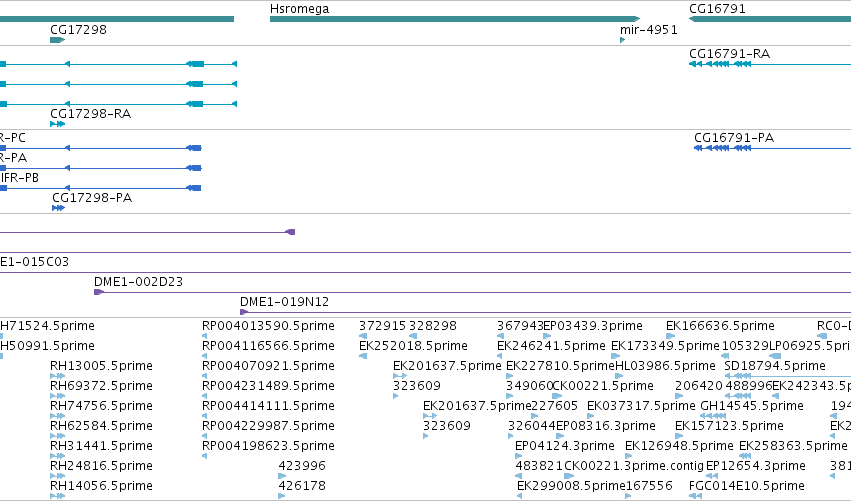
Task: Open the RH31441.5prime EST entry
Action: point(101,446)
